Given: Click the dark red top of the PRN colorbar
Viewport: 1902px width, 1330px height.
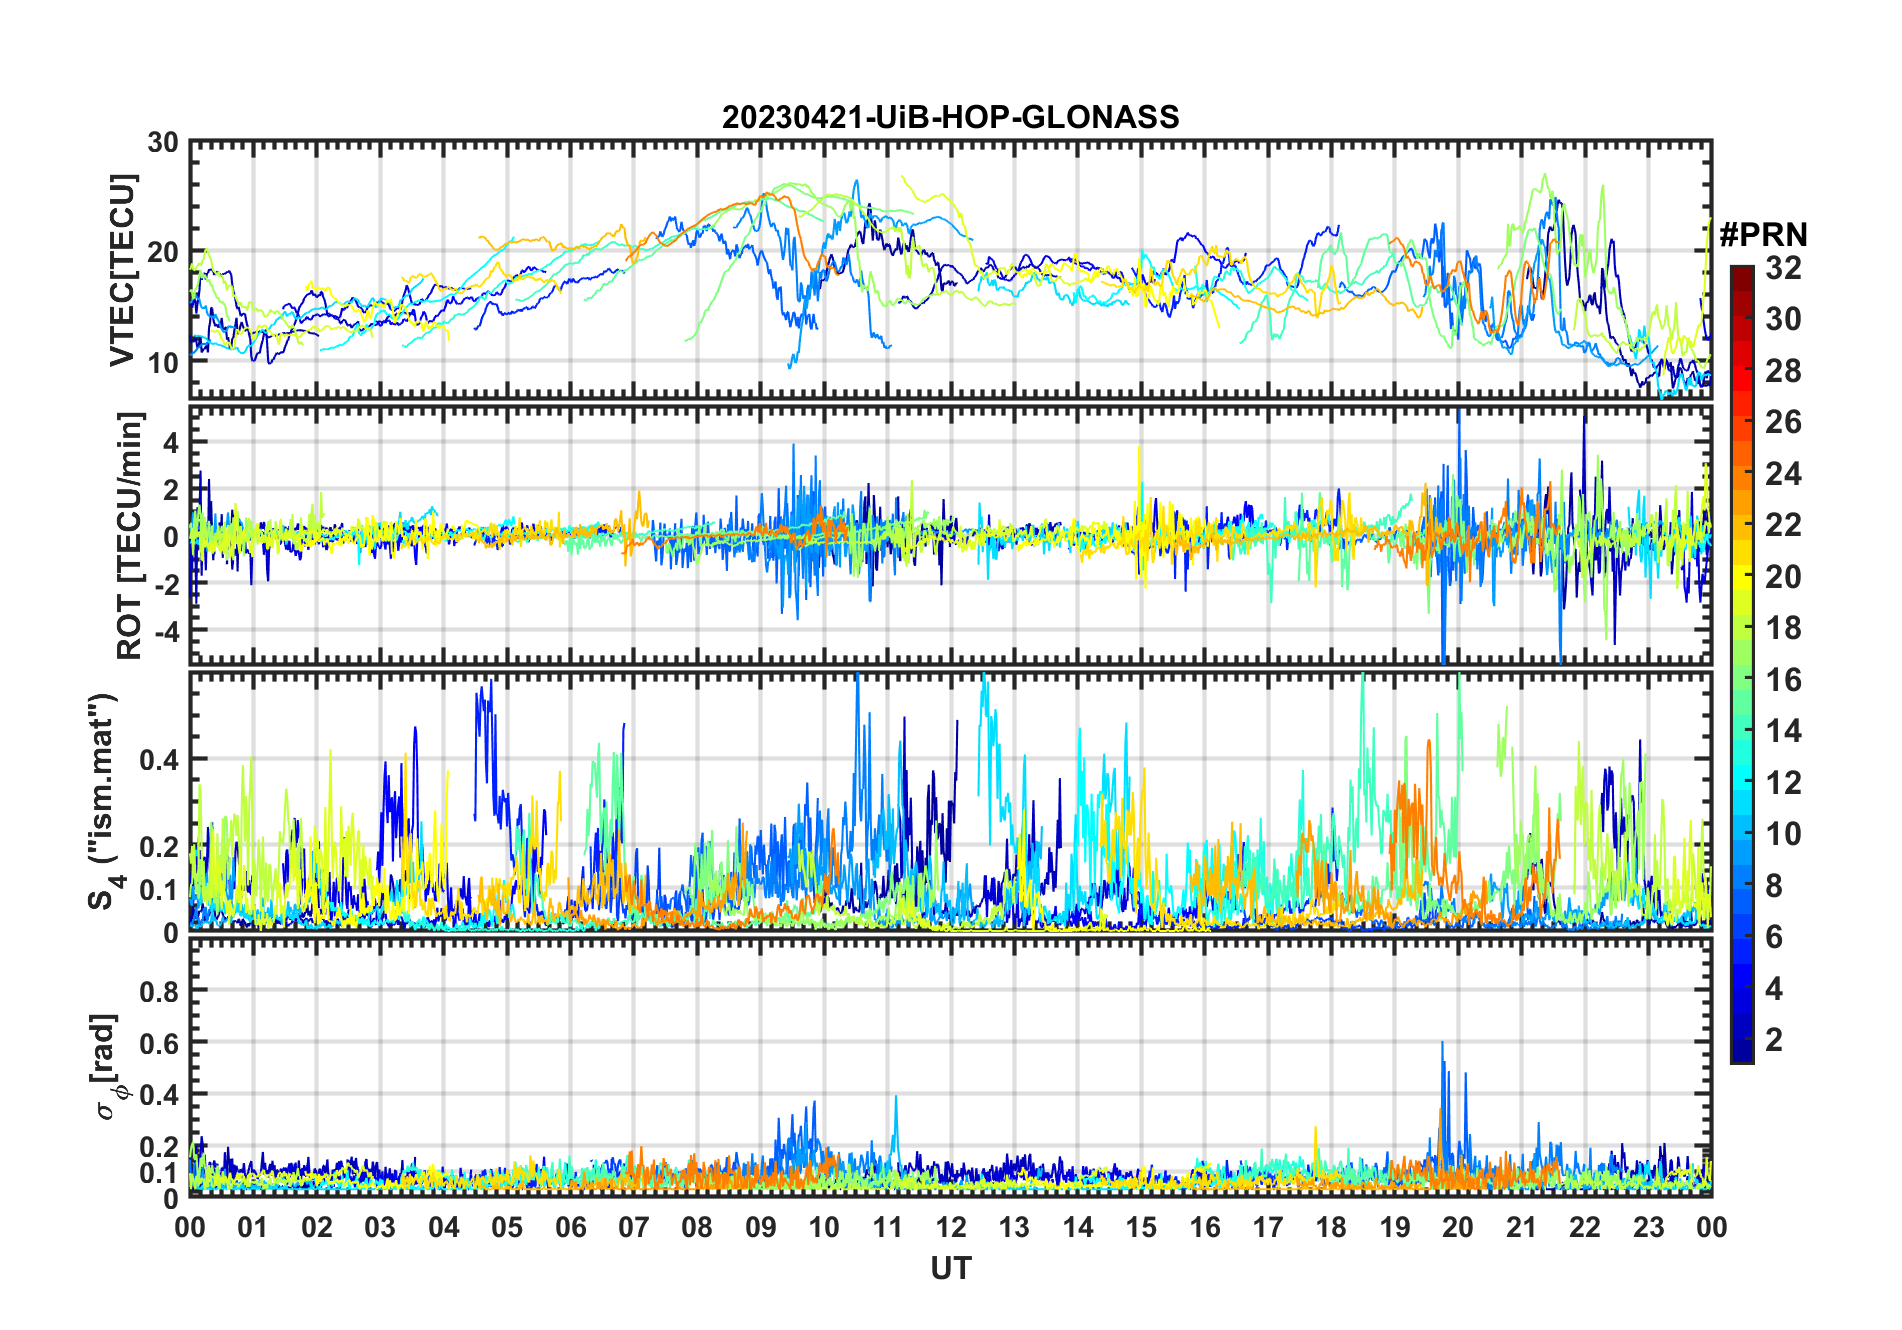Looking at the screenshot, I should coord(1741,274).
